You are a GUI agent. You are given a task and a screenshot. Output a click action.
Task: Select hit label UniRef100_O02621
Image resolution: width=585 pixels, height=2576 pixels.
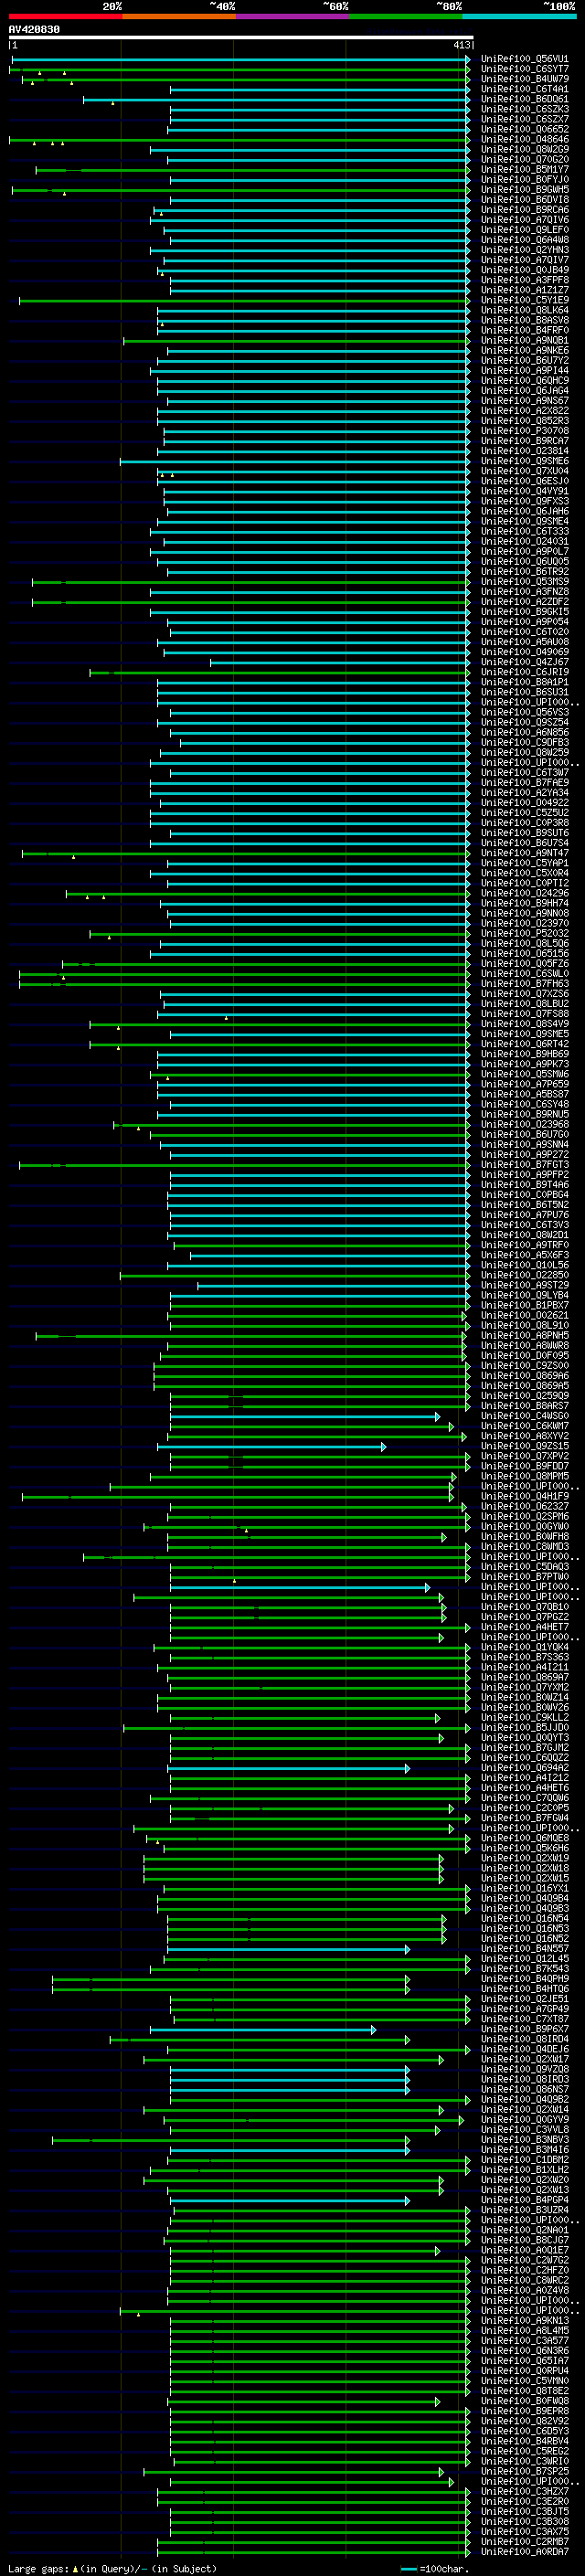tap(524, 1315)
